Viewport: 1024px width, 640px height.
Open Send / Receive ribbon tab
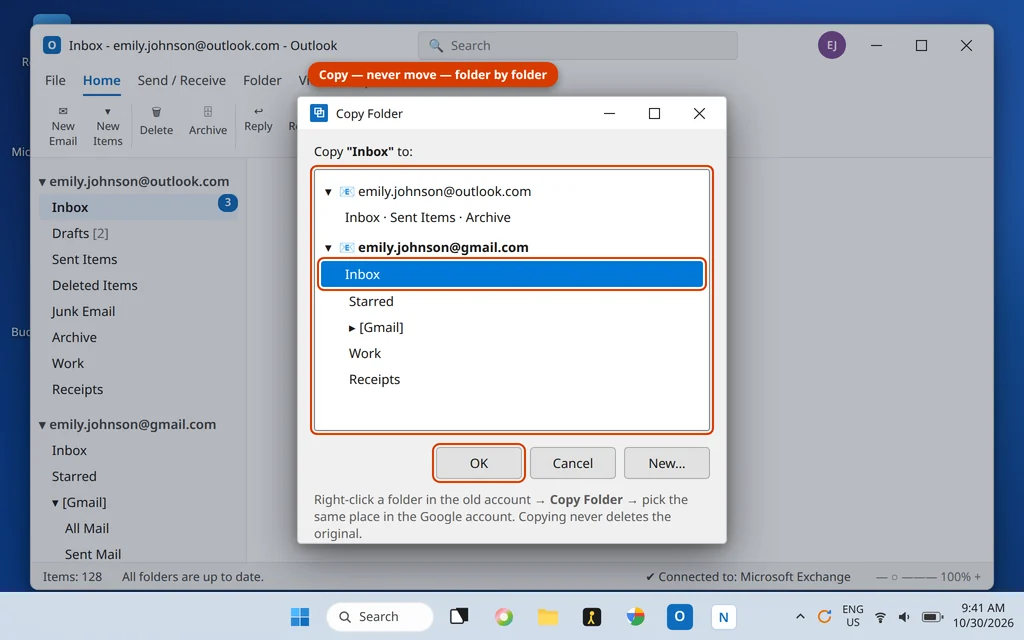coord(182,80)
